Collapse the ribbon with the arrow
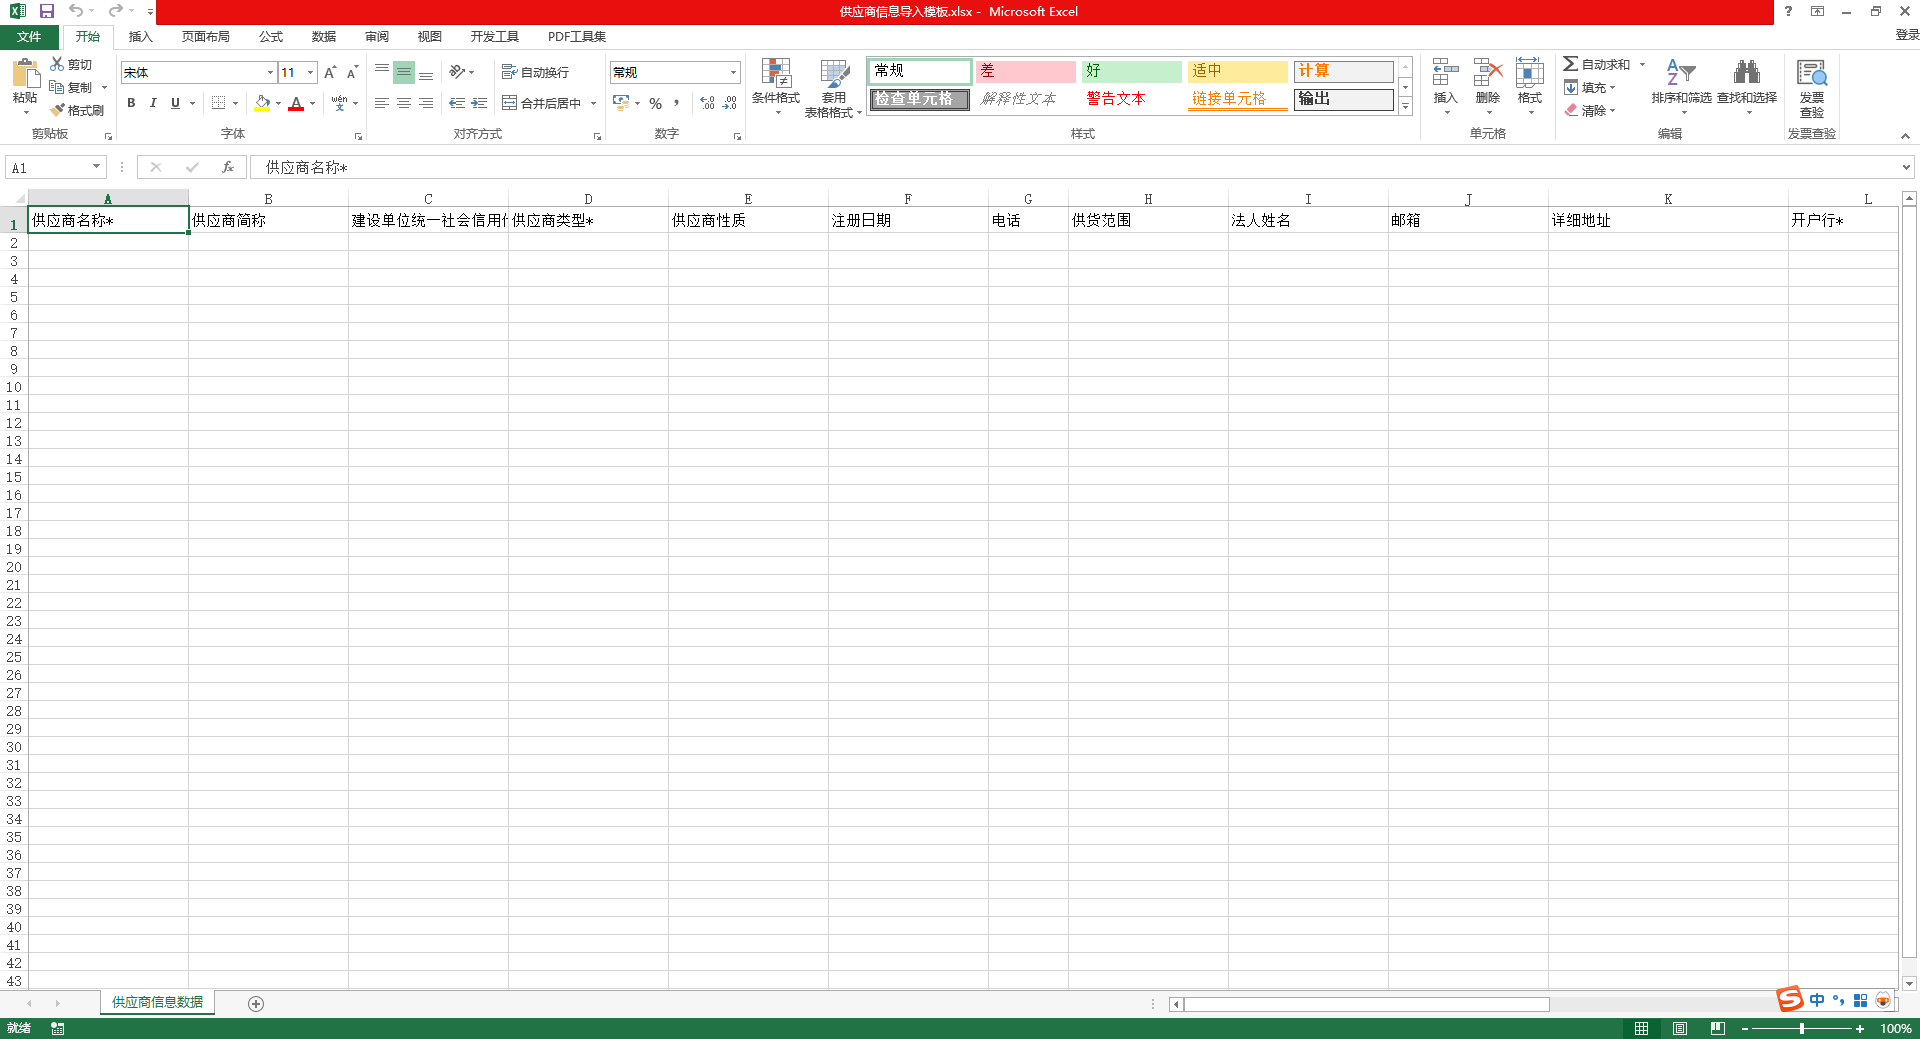1920x1039 pixels. click(1905, 135)
